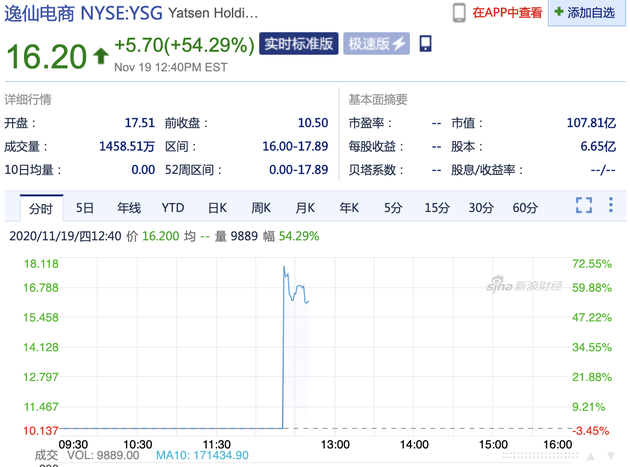Click the 区间 value 16.00-17.89
Image resolution: width=630 pixels, height=467 pixels.
(295, 146)
